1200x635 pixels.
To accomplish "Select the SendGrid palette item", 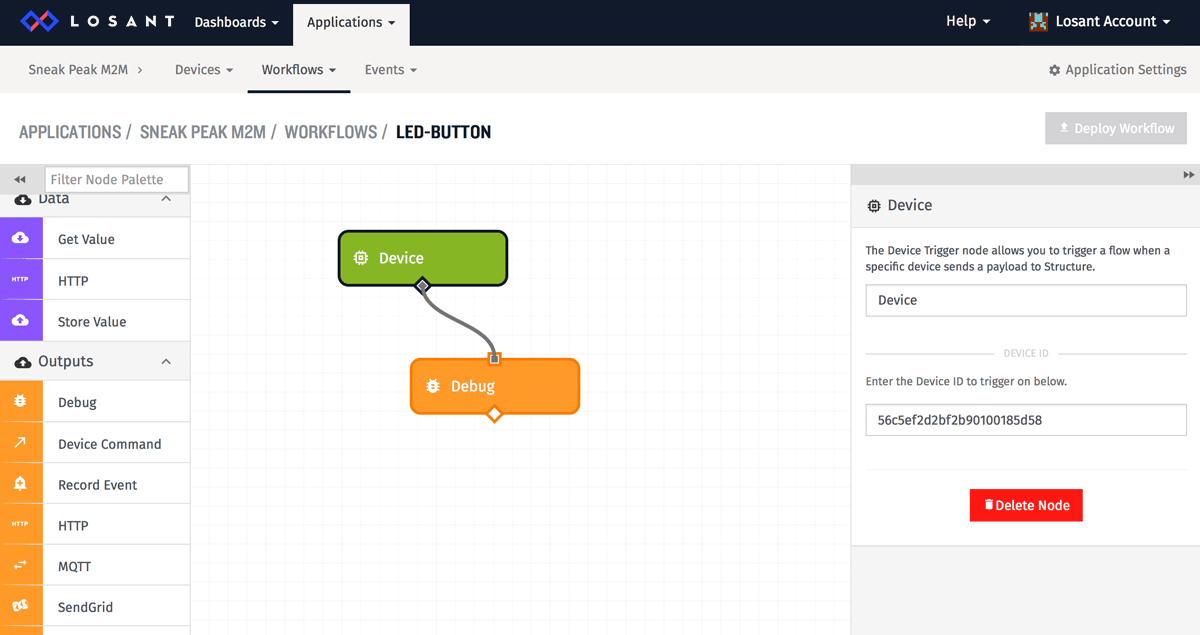I will [x=95, y=607].
